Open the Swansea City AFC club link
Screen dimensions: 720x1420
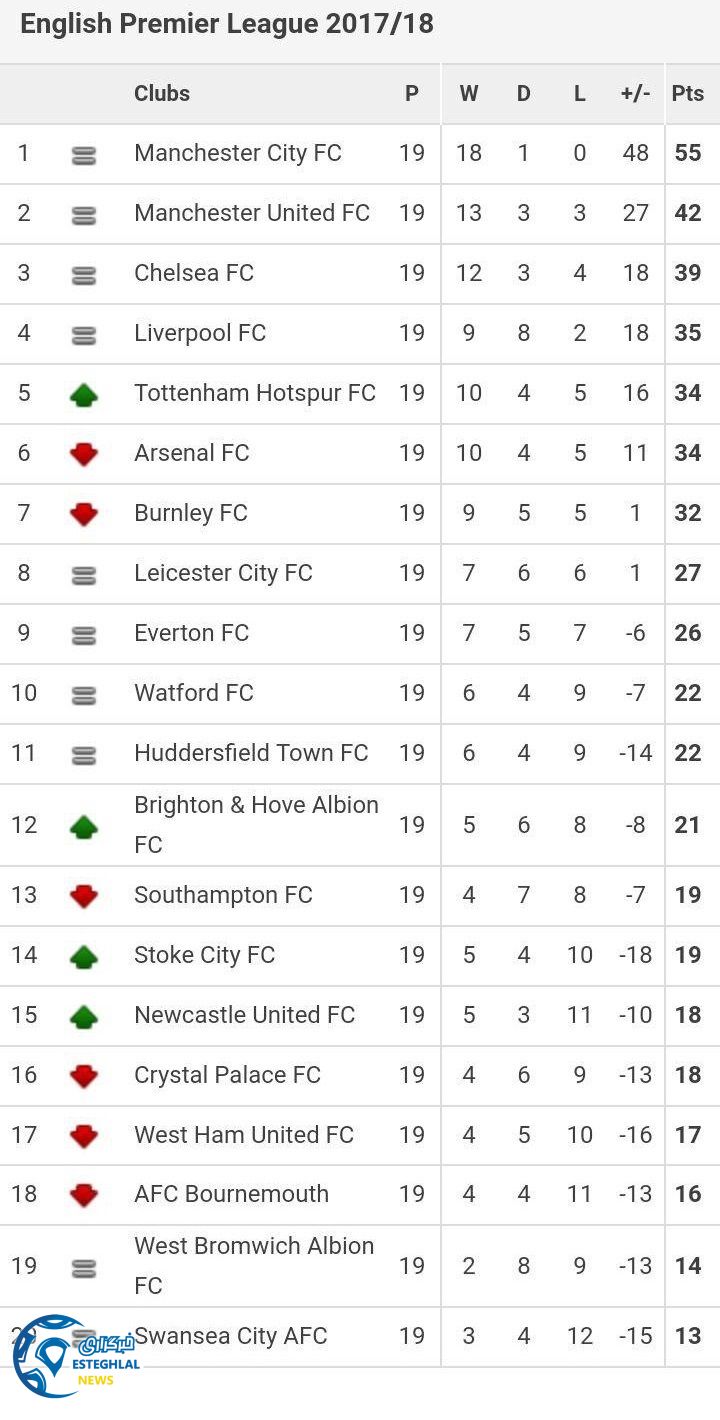coord(231,1336)
